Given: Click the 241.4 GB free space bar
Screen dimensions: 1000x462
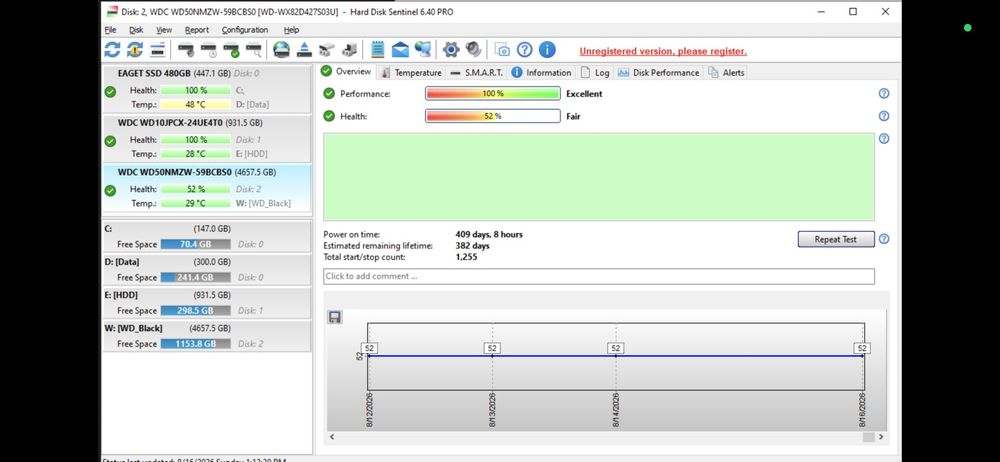Looking at the screenshot, I should click(195, 278).
